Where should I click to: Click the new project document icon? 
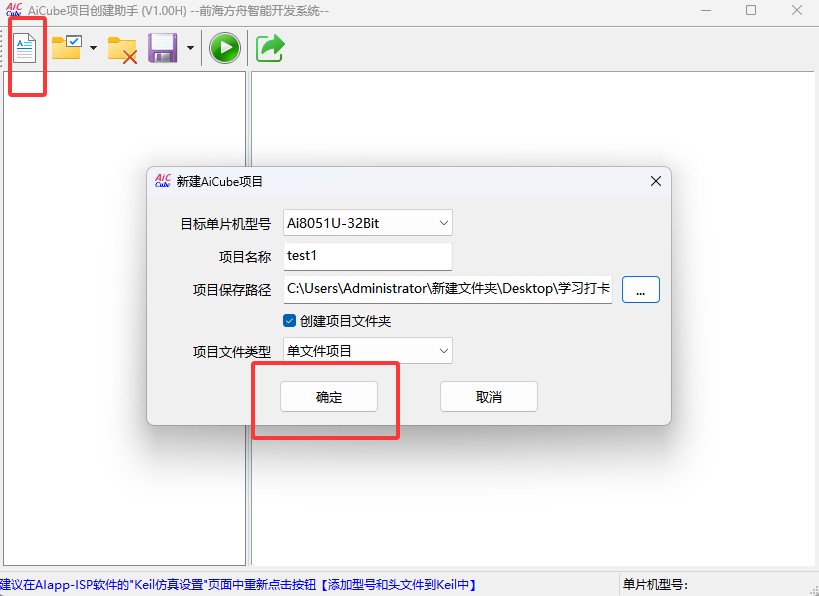(x=25, y=48)
